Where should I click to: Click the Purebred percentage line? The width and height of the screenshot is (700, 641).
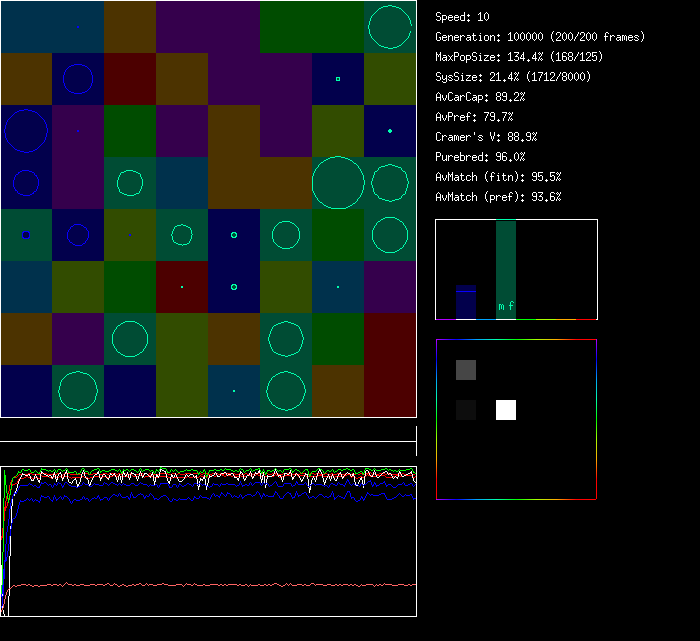point(481,157)
